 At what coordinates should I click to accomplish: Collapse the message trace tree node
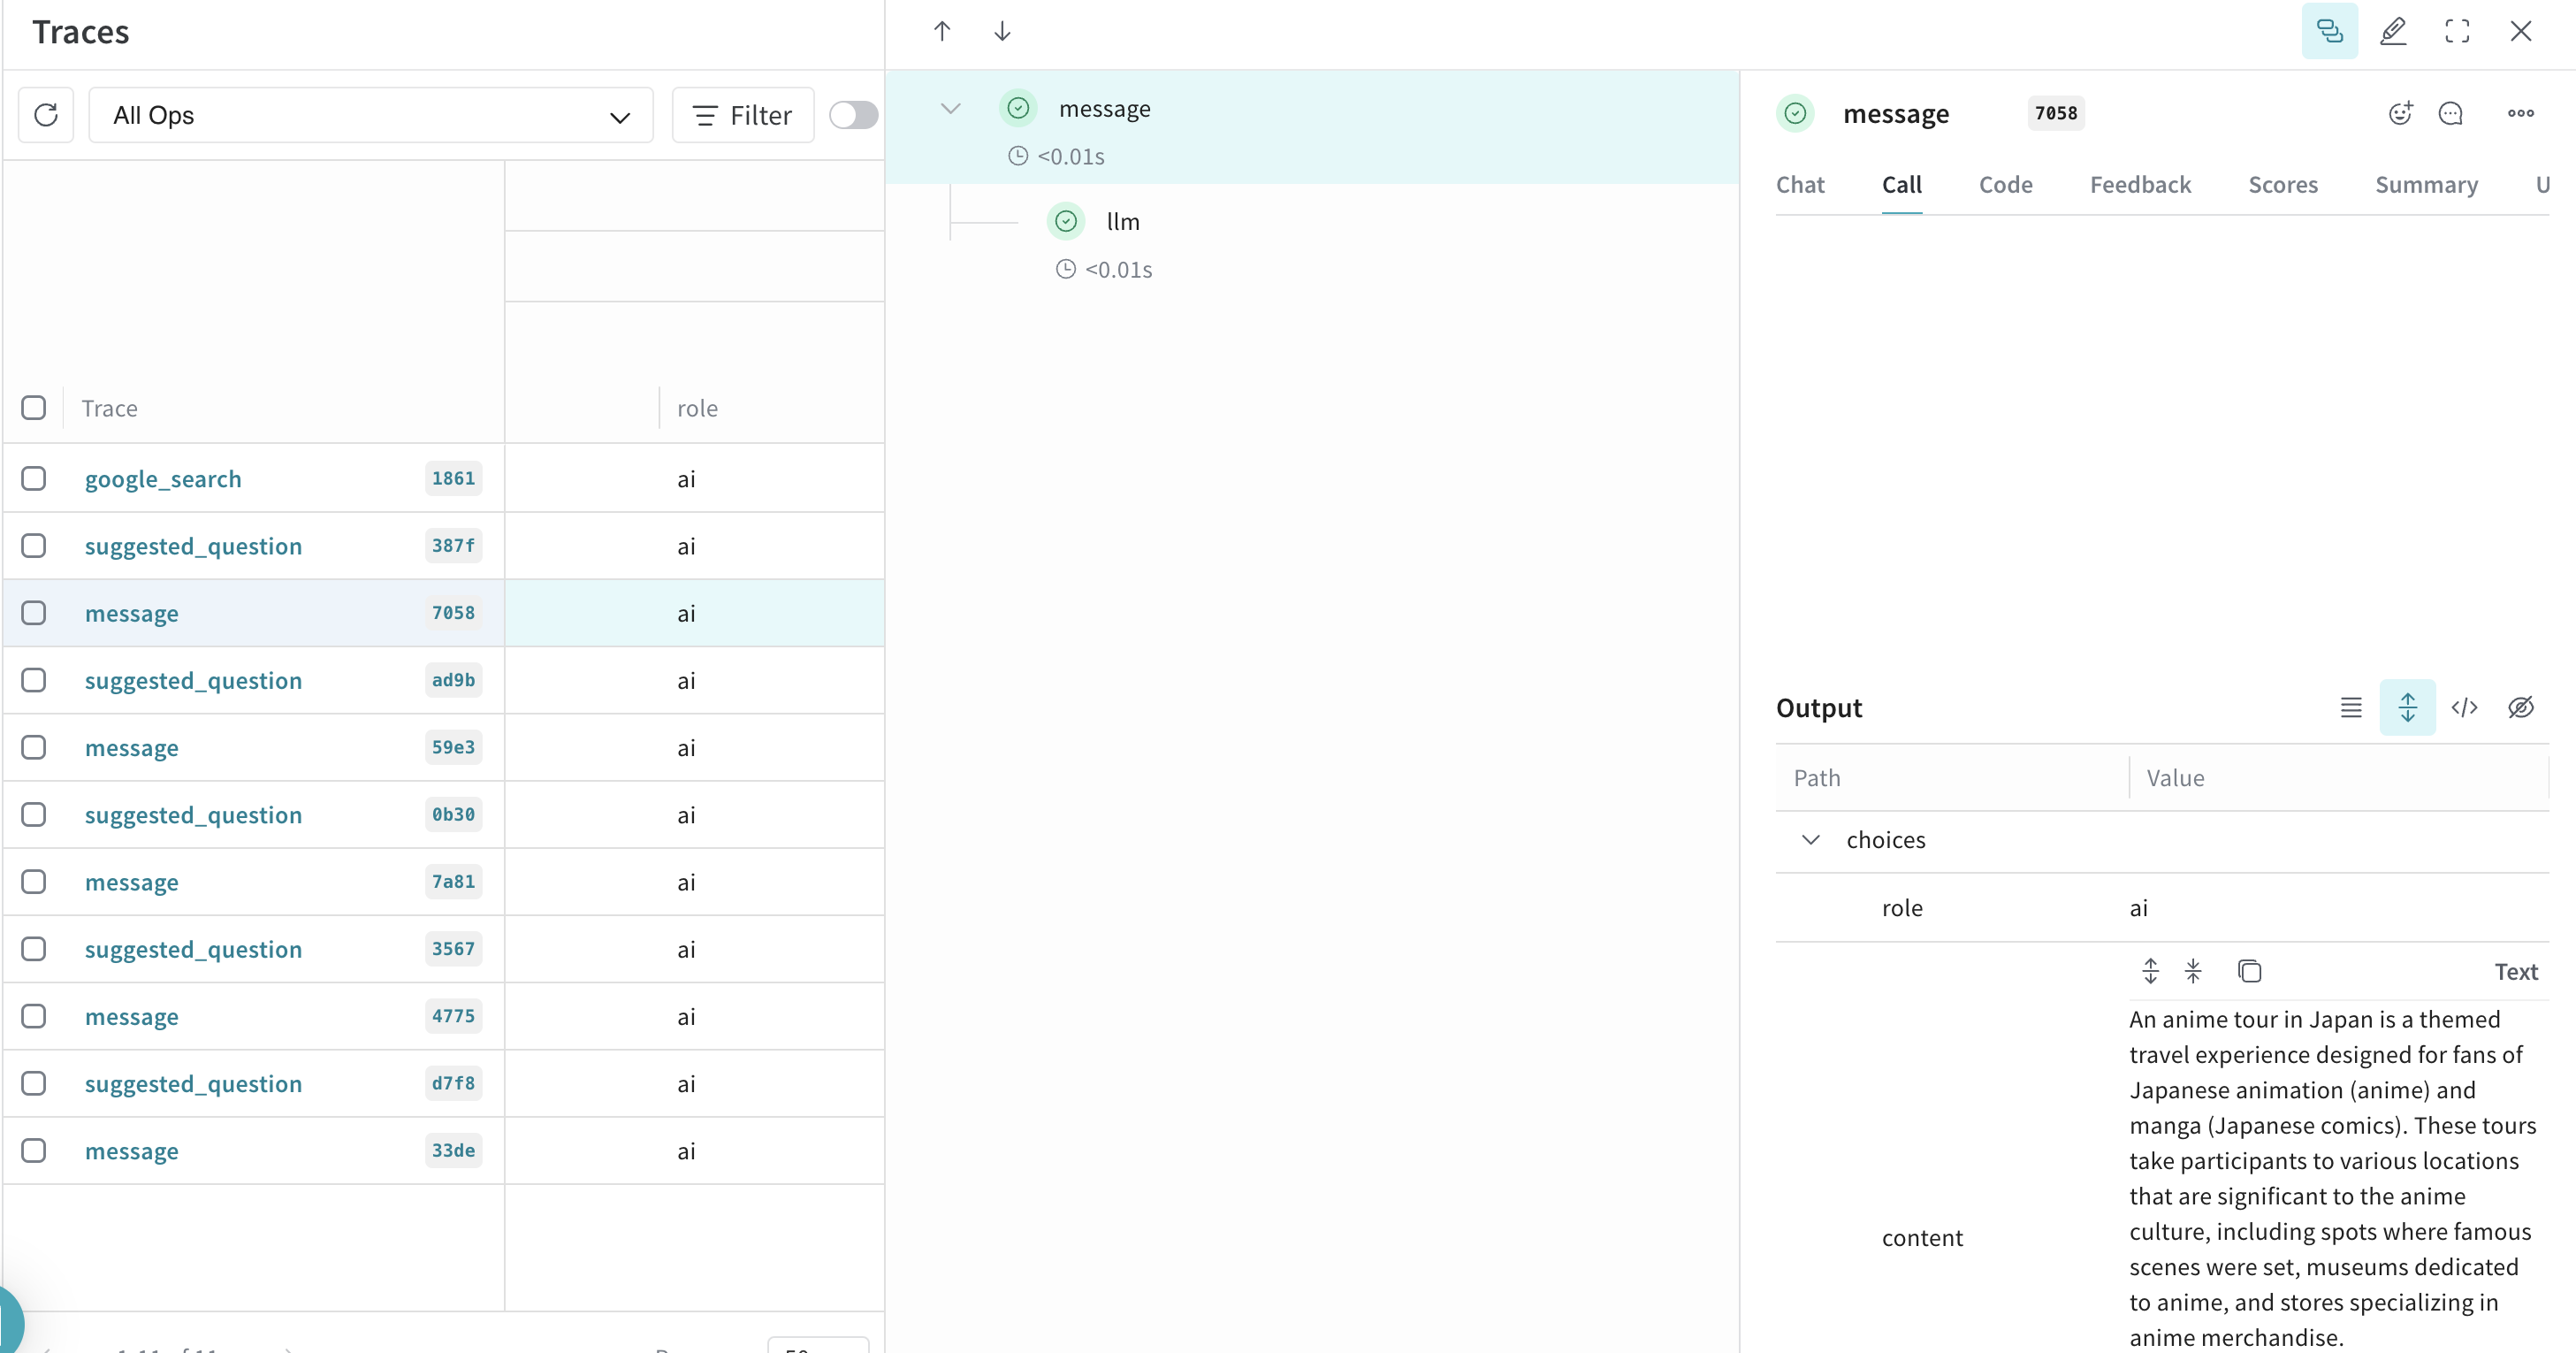pyautogui.click(x=950, y=108)
